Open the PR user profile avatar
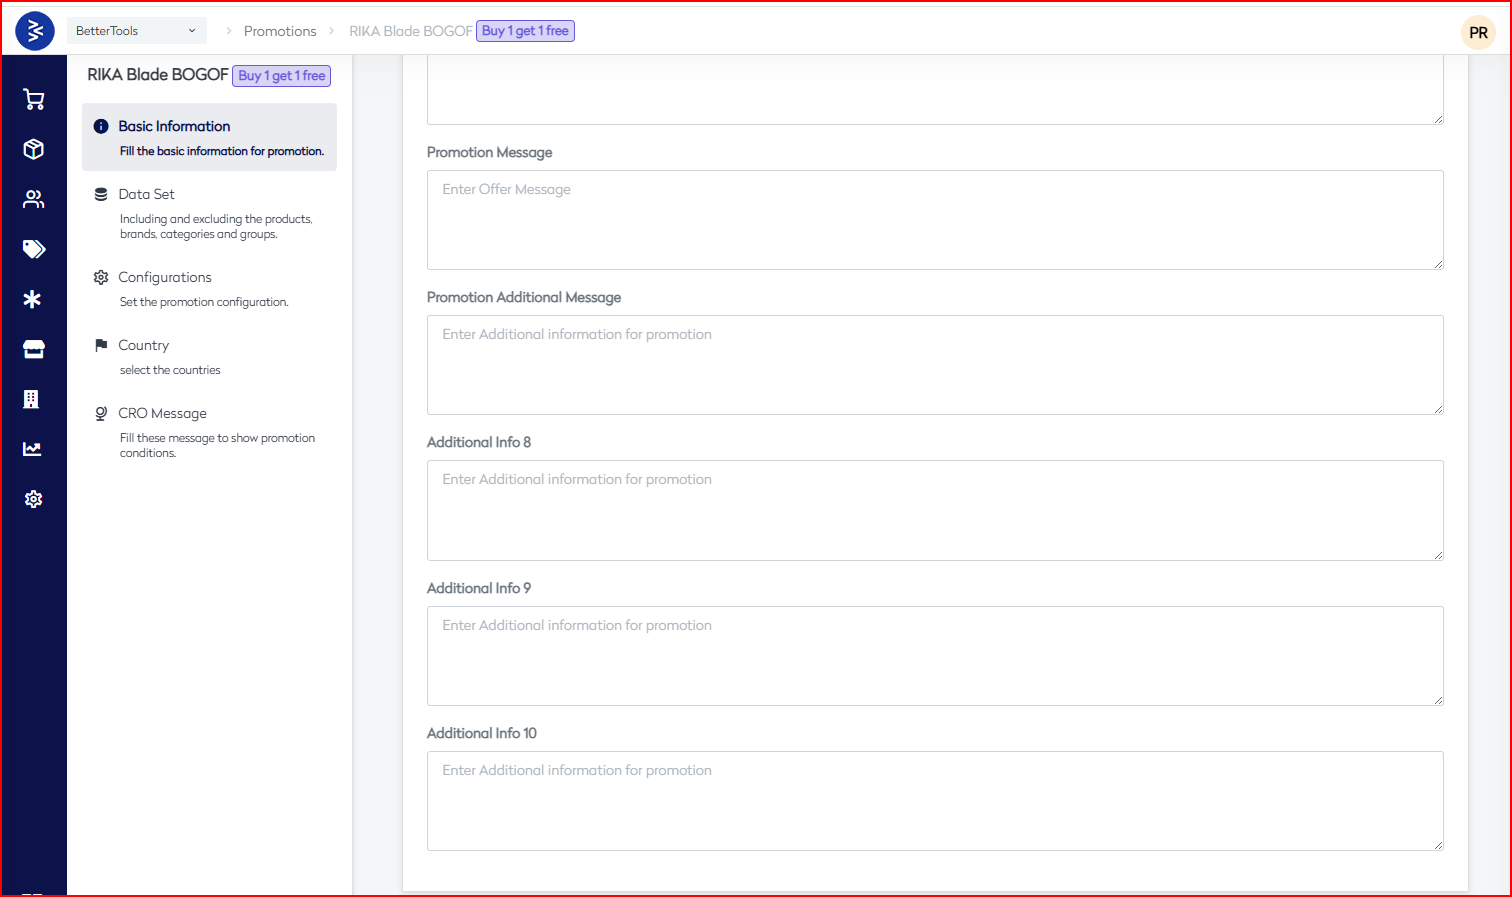The image size is (1512, 897). click(1478, 33)
